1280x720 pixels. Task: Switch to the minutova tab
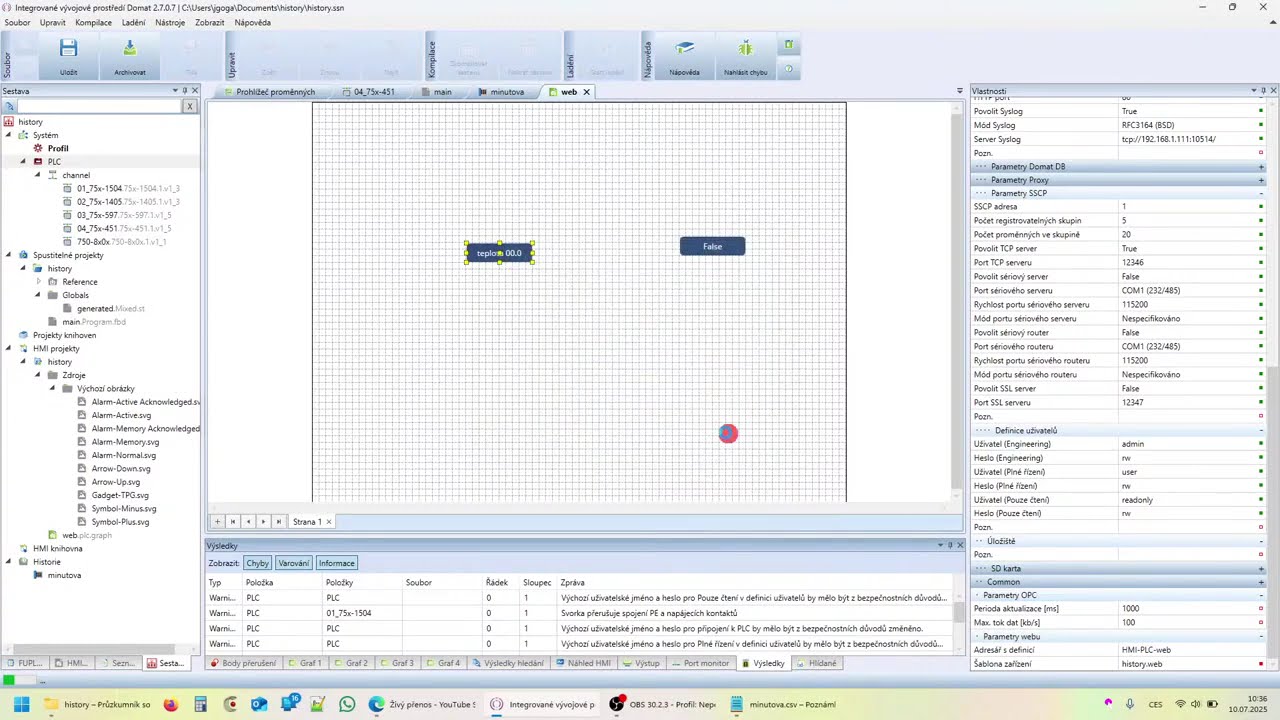(502, 92)
